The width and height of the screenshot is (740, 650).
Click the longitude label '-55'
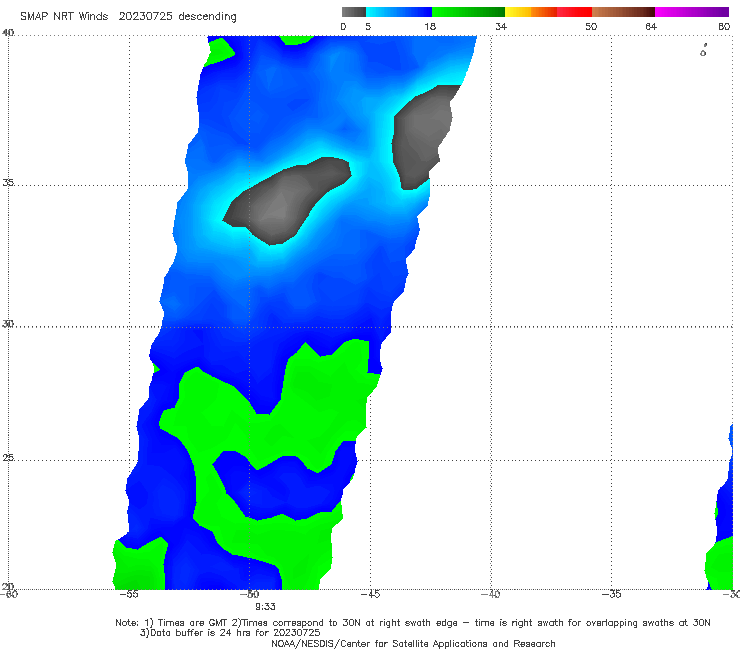click(129, 594)
